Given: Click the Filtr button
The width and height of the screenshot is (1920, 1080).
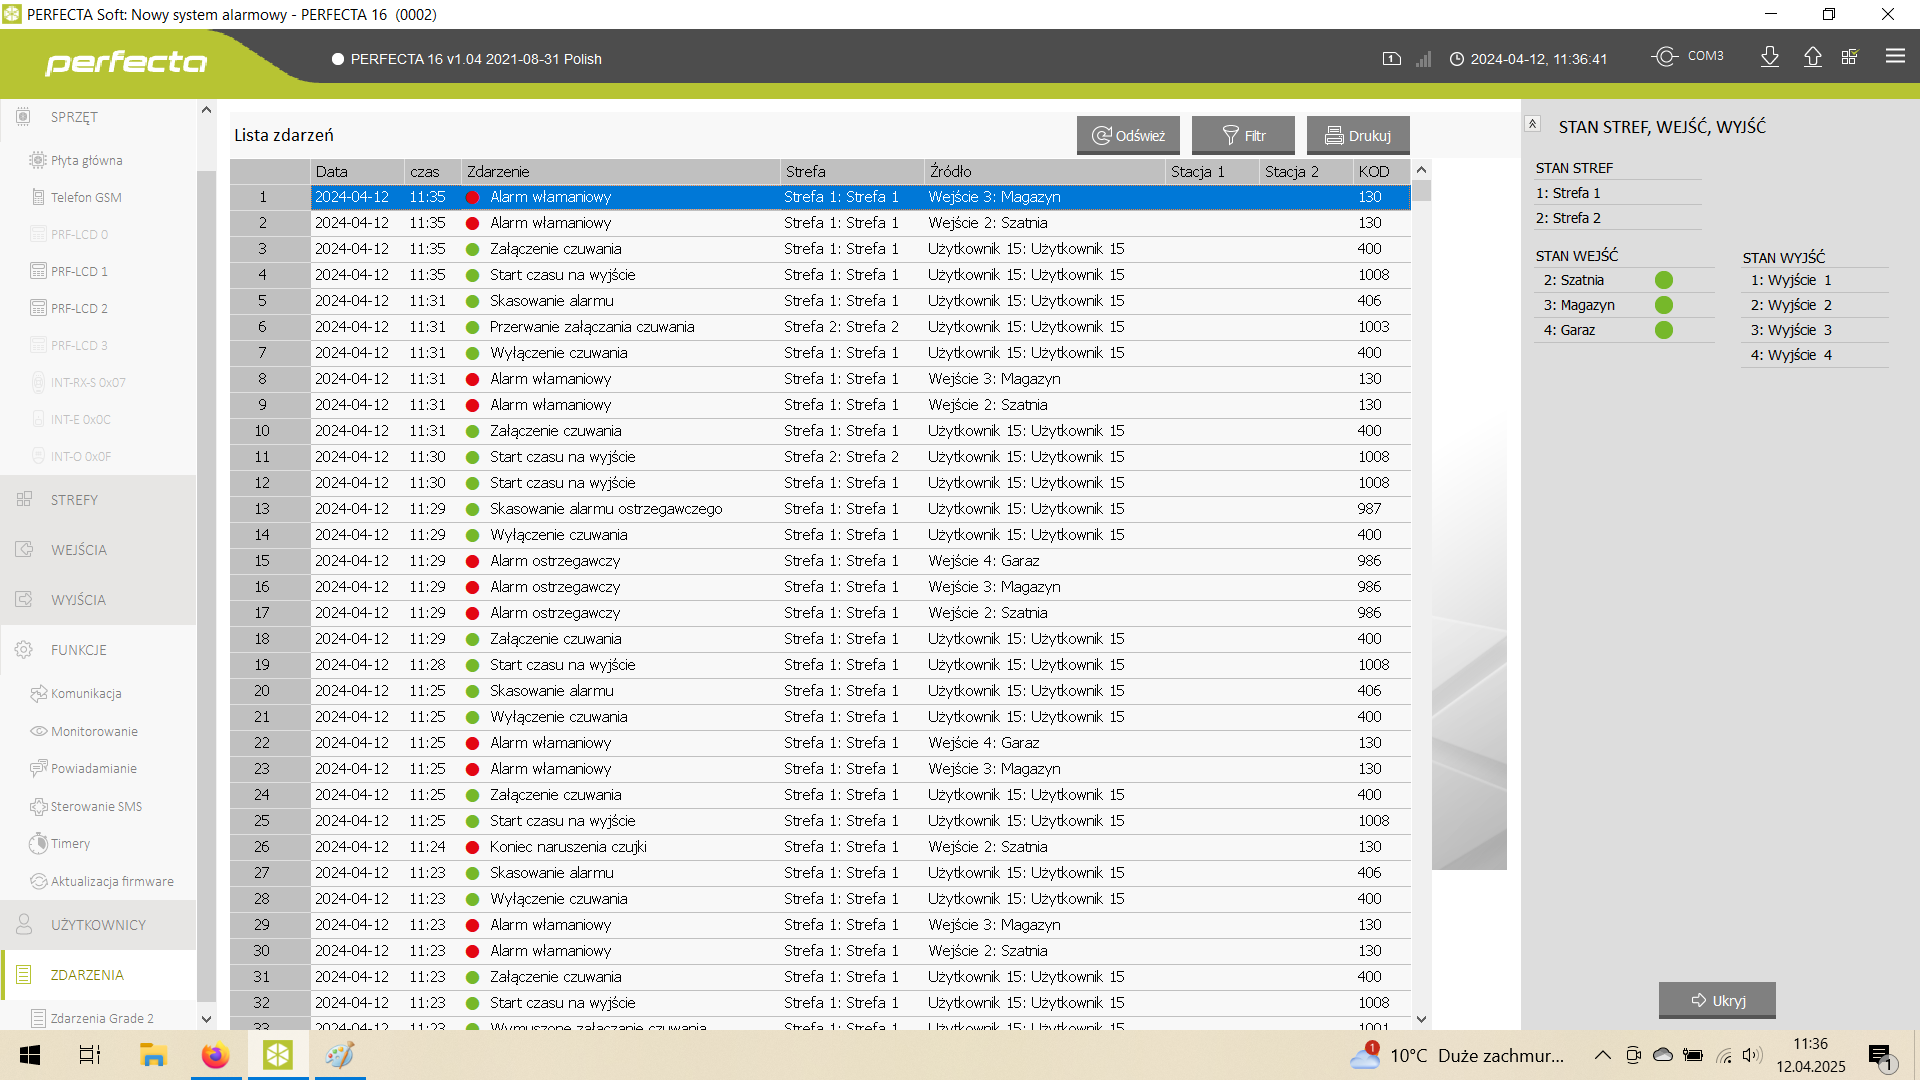Looking at the screenshot, I should (x=1243, y=136).
